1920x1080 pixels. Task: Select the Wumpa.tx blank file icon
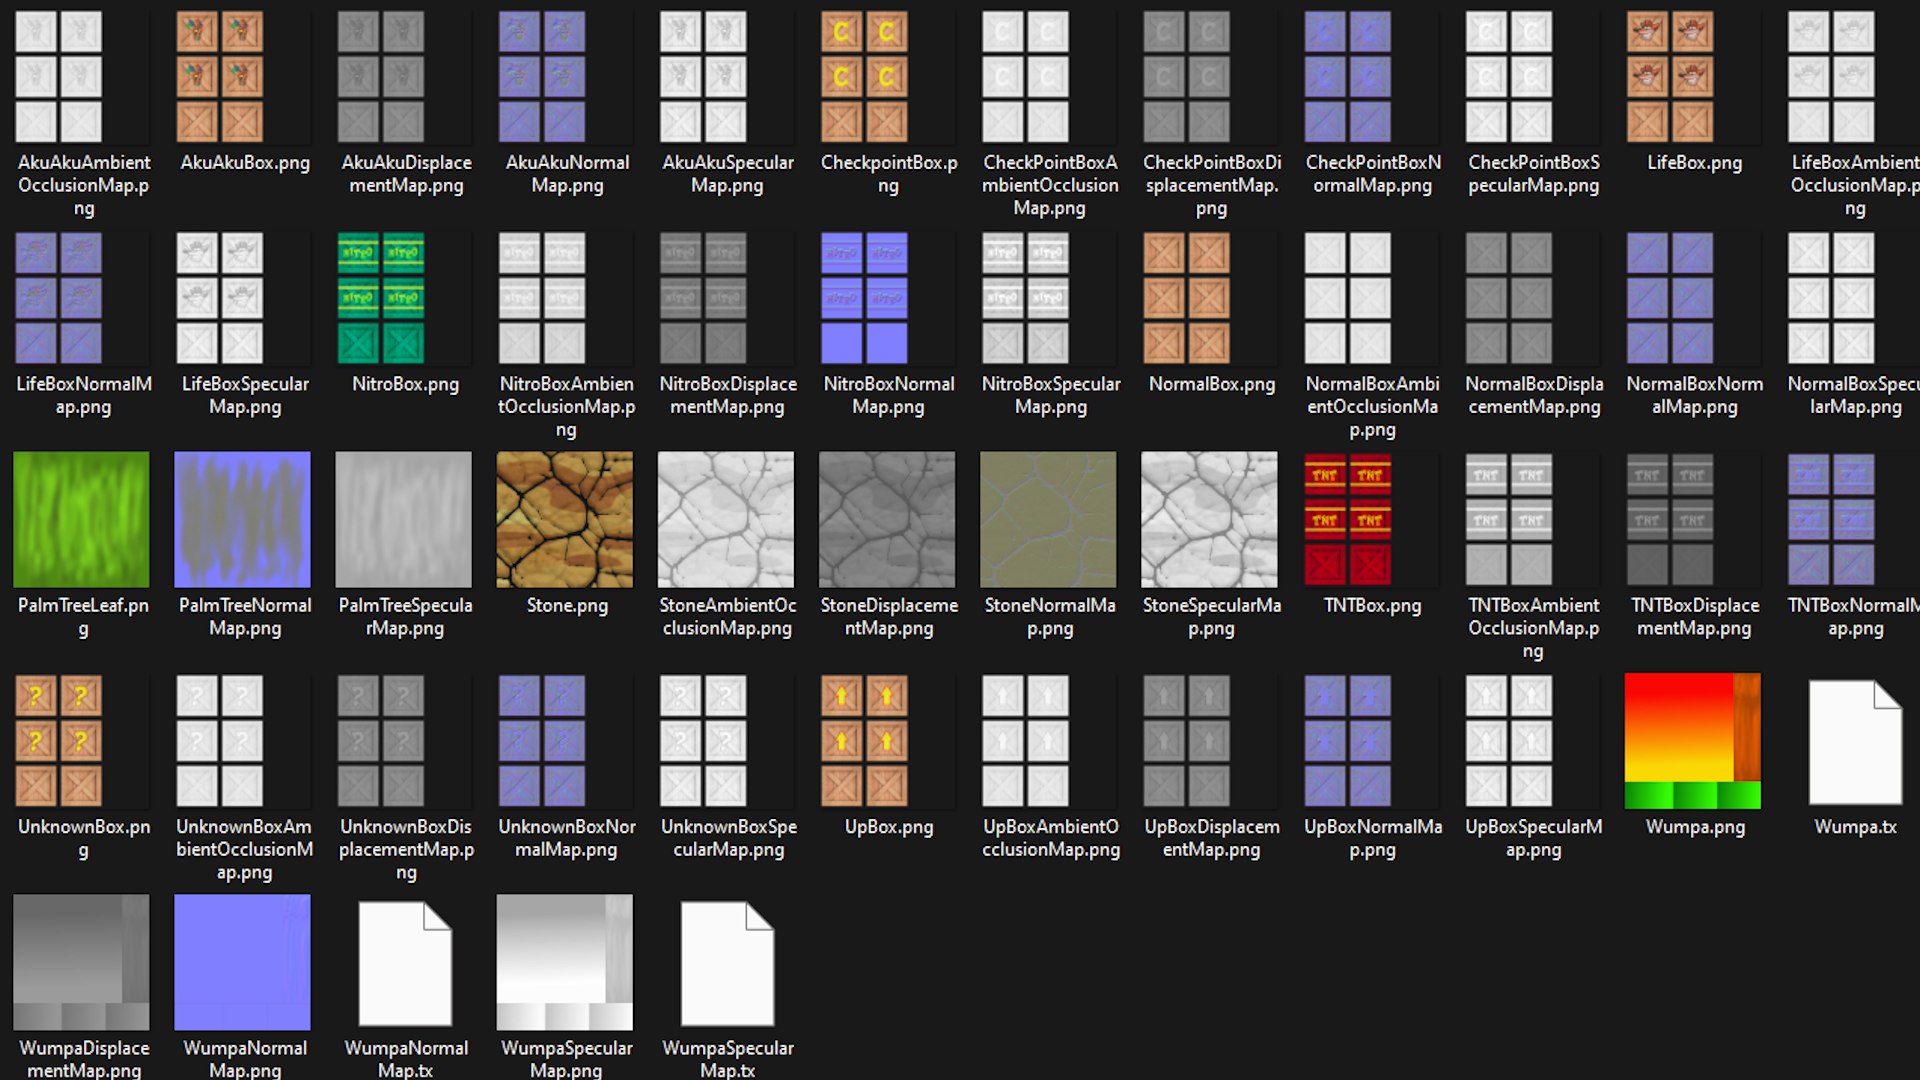coord(1855,742)
